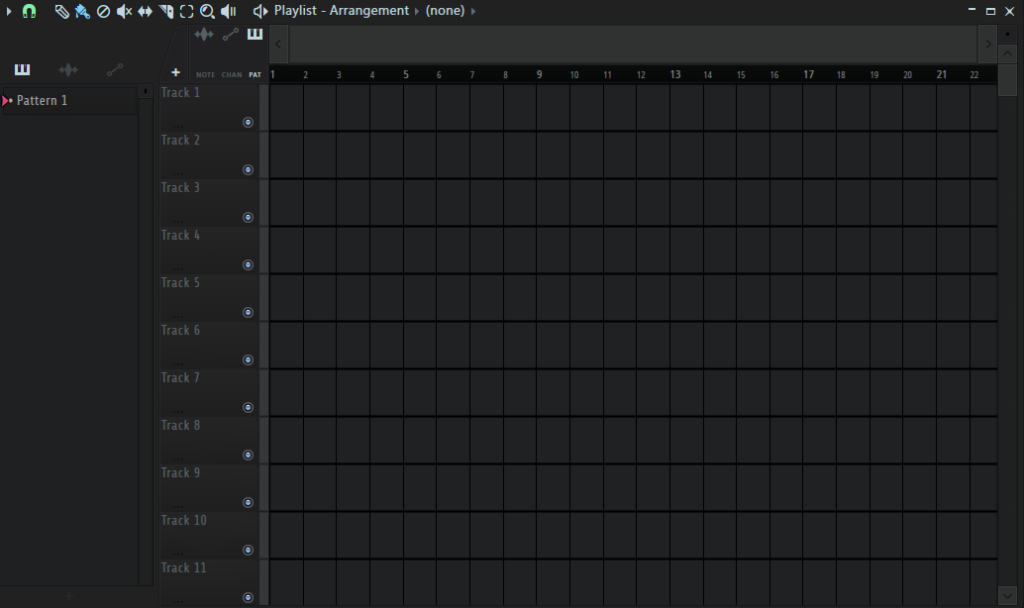Click the Playback speaker tool
The width and height of the screenshot is (1024, 608).
(x=229, y=11)
